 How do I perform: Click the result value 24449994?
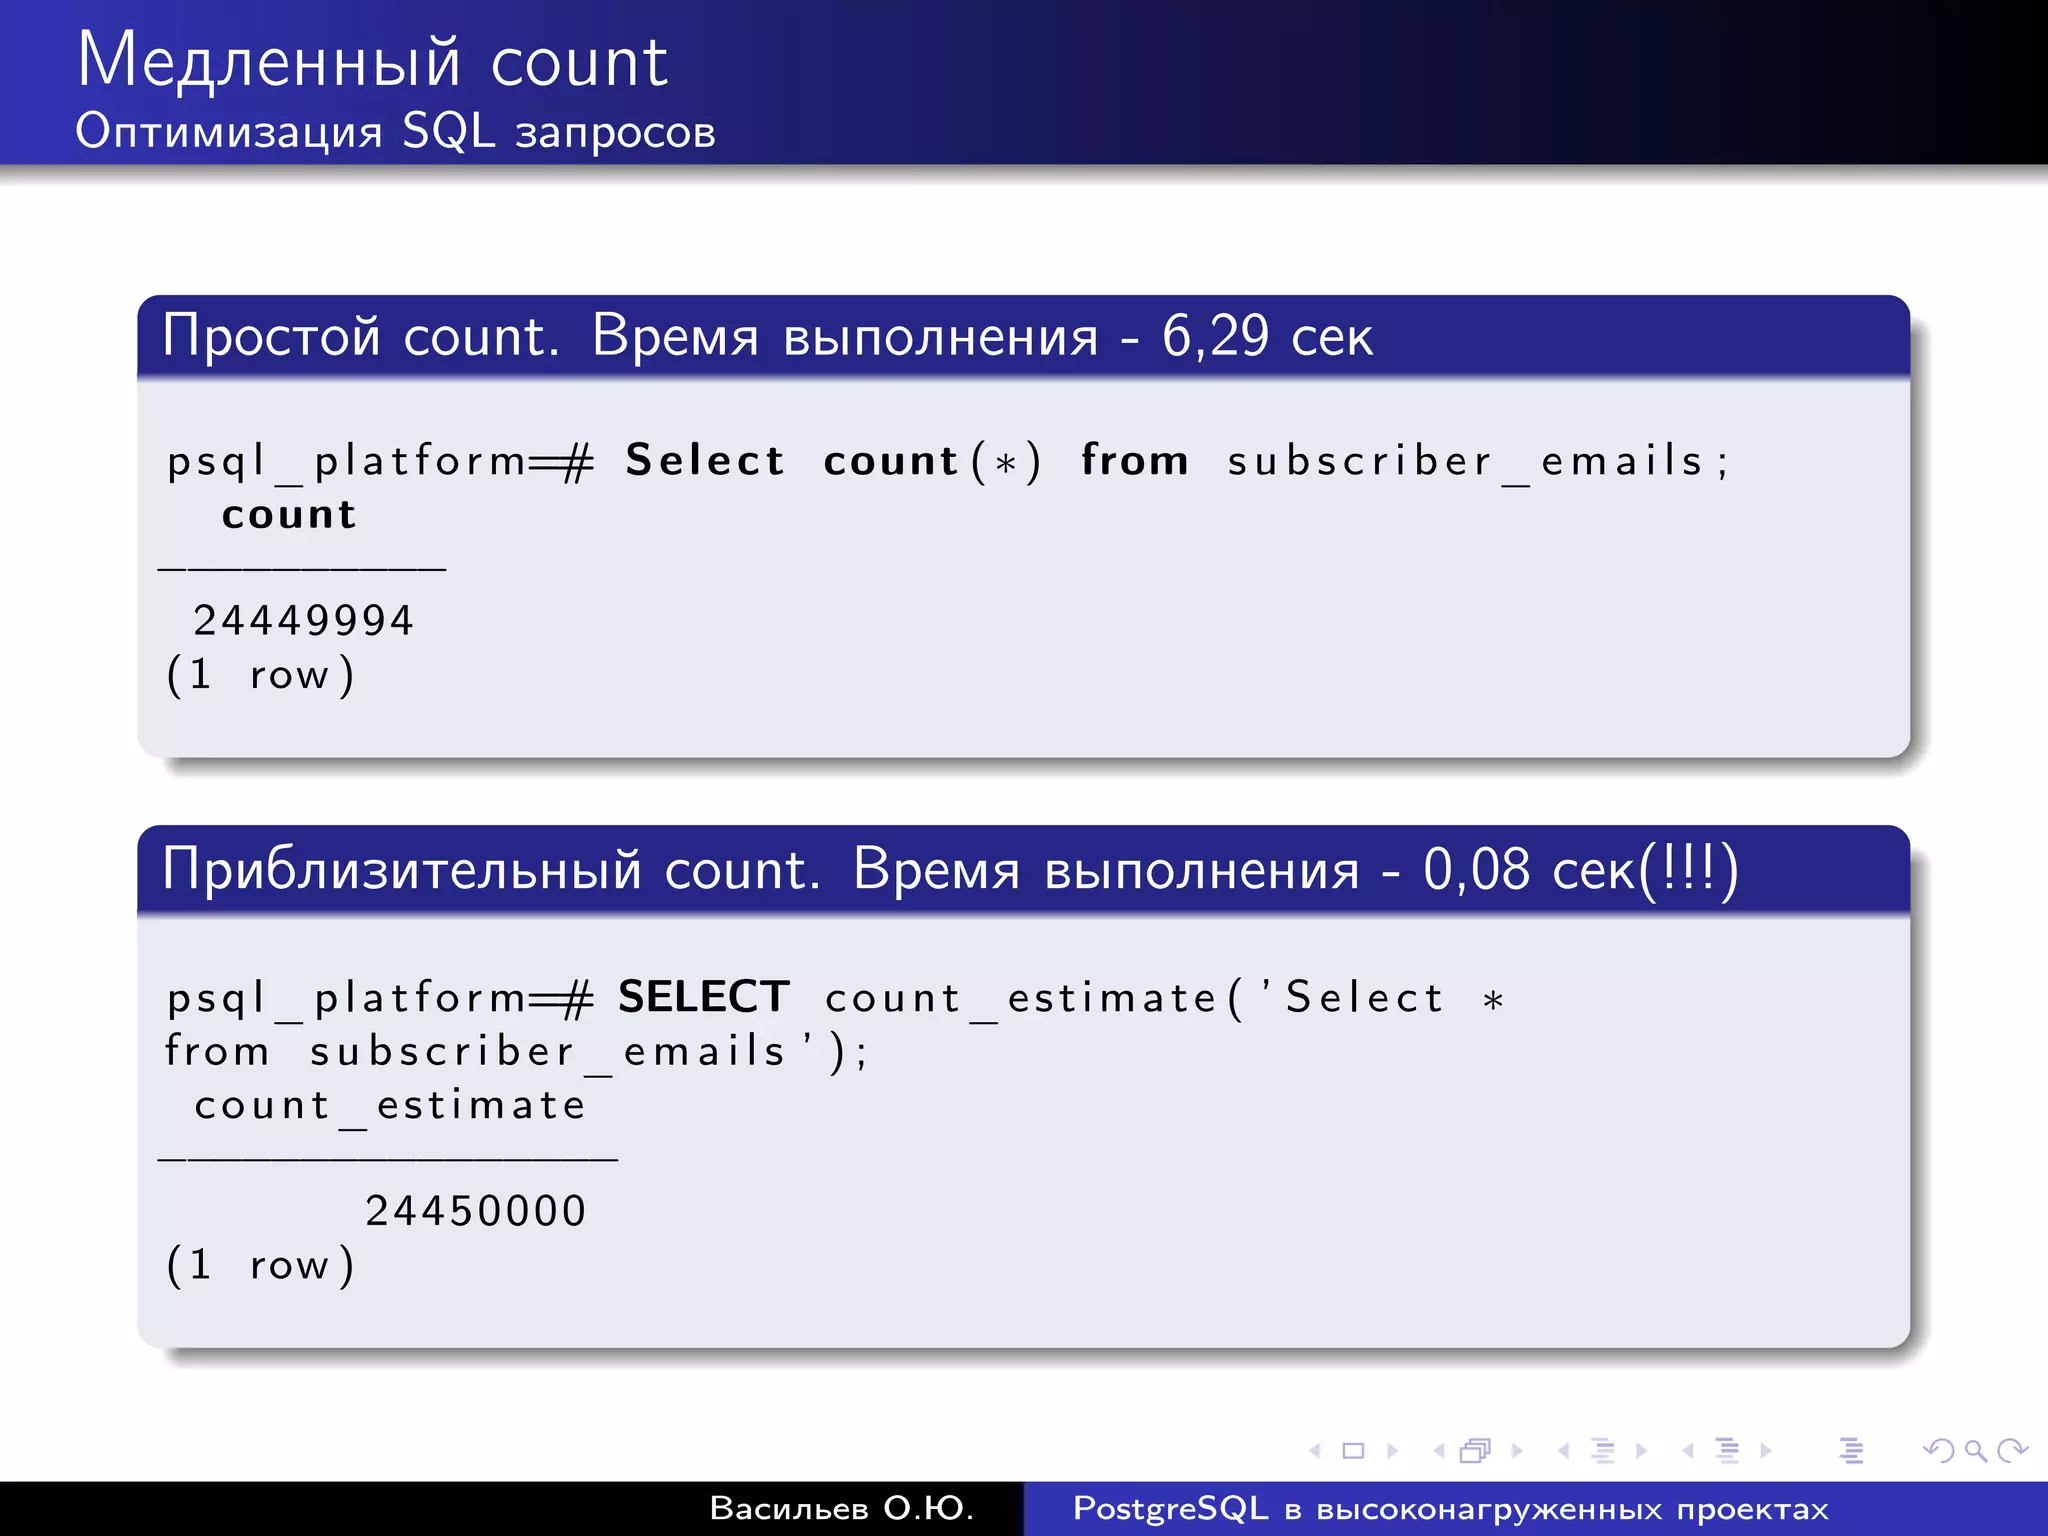point(303,620)
